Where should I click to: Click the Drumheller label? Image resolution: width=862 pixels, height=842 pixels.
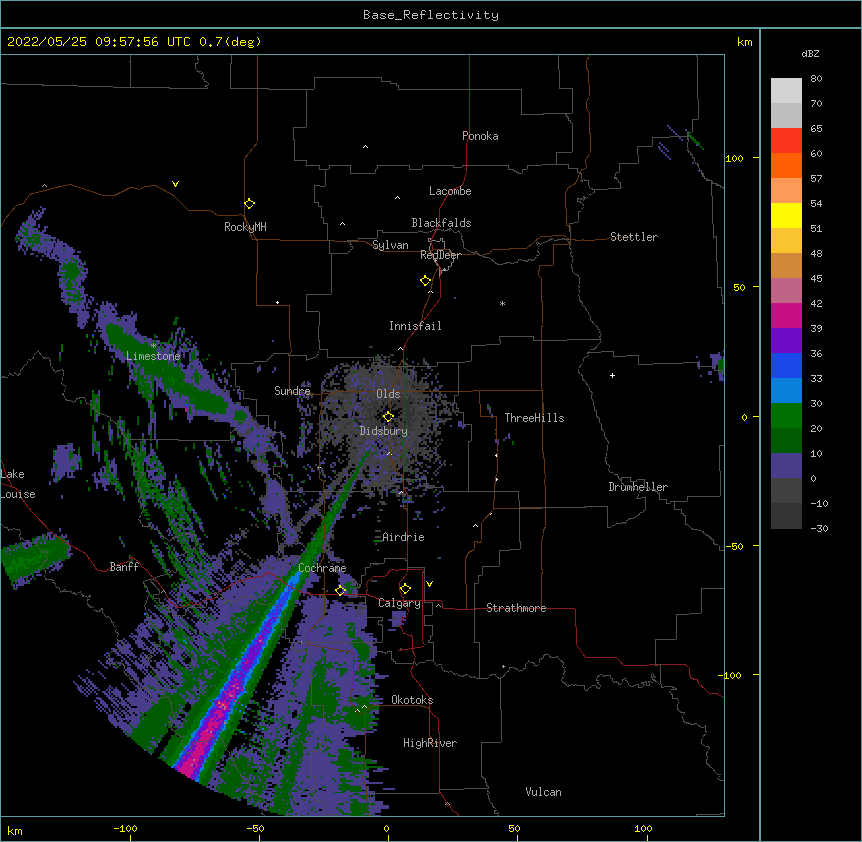tap(638, 487)
